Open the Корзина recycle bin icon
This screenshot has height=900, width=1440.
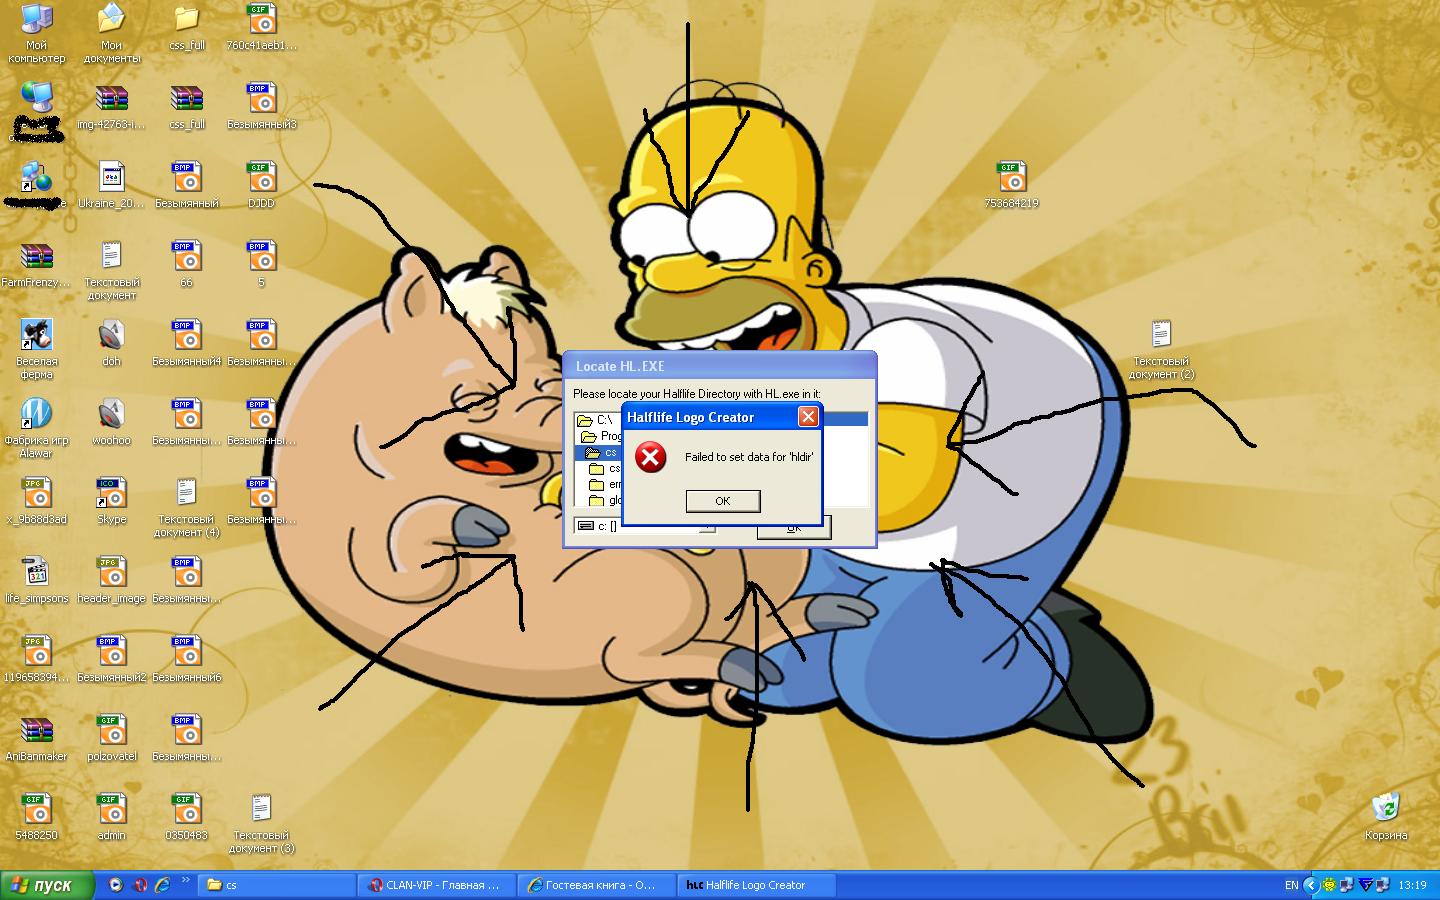(1386, 818)
